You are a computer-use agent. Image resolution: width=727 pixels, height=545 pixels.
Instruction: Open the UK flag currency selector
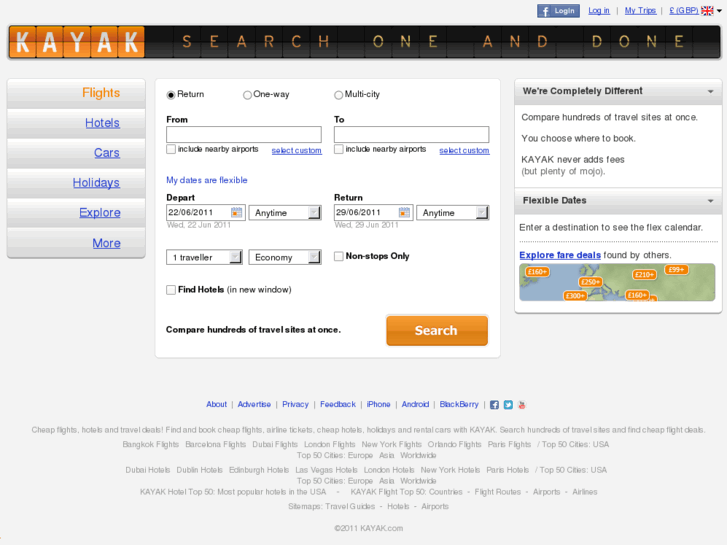[707, 11]
